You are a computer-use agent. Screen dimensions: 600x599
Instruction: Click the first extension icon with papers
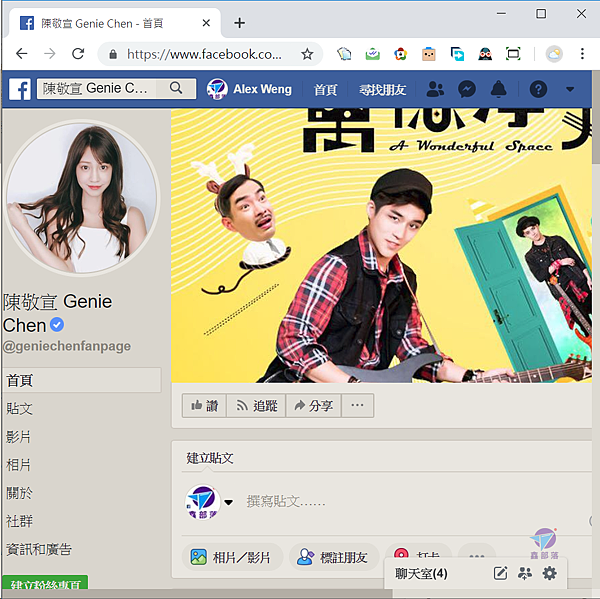[x=344, y=54]
